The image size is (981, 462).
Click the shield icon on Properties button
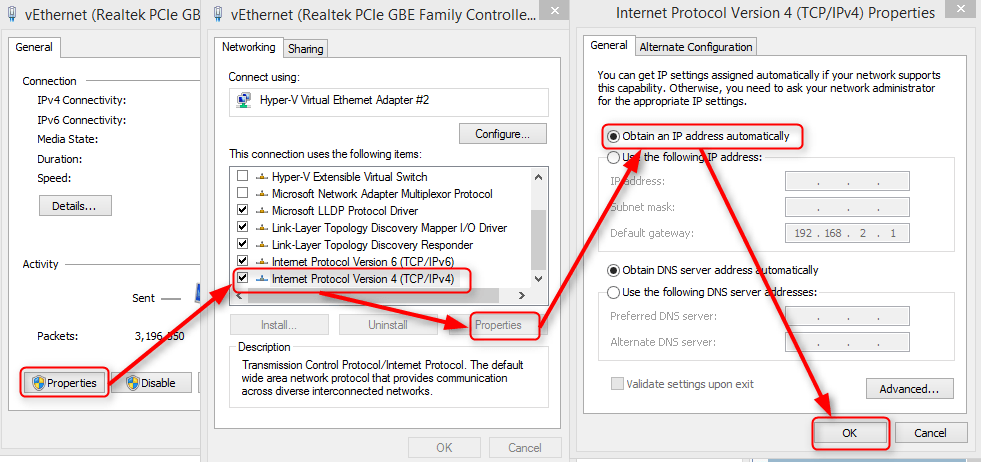38,383
